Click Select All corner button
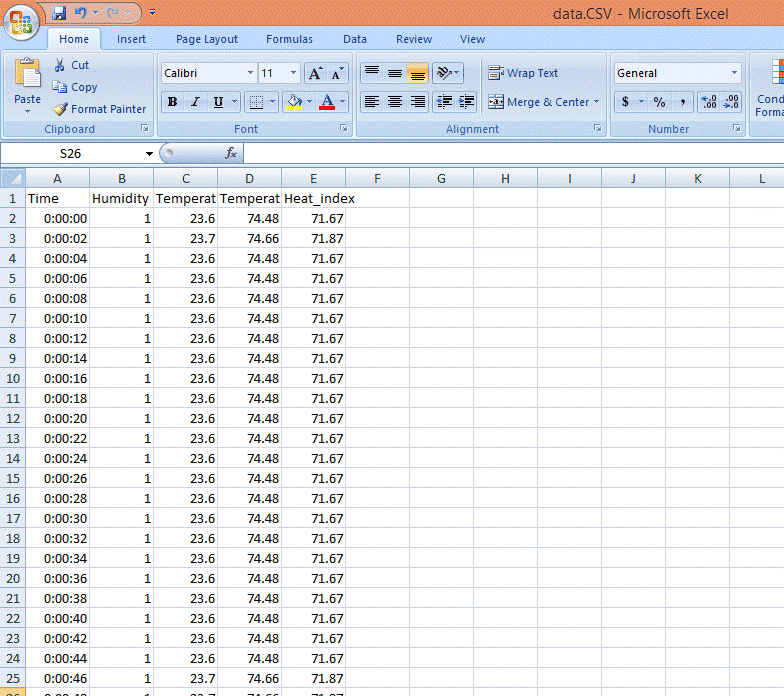Image resolution: width=784 pixels, height=696 pixels. pos(12,178)
